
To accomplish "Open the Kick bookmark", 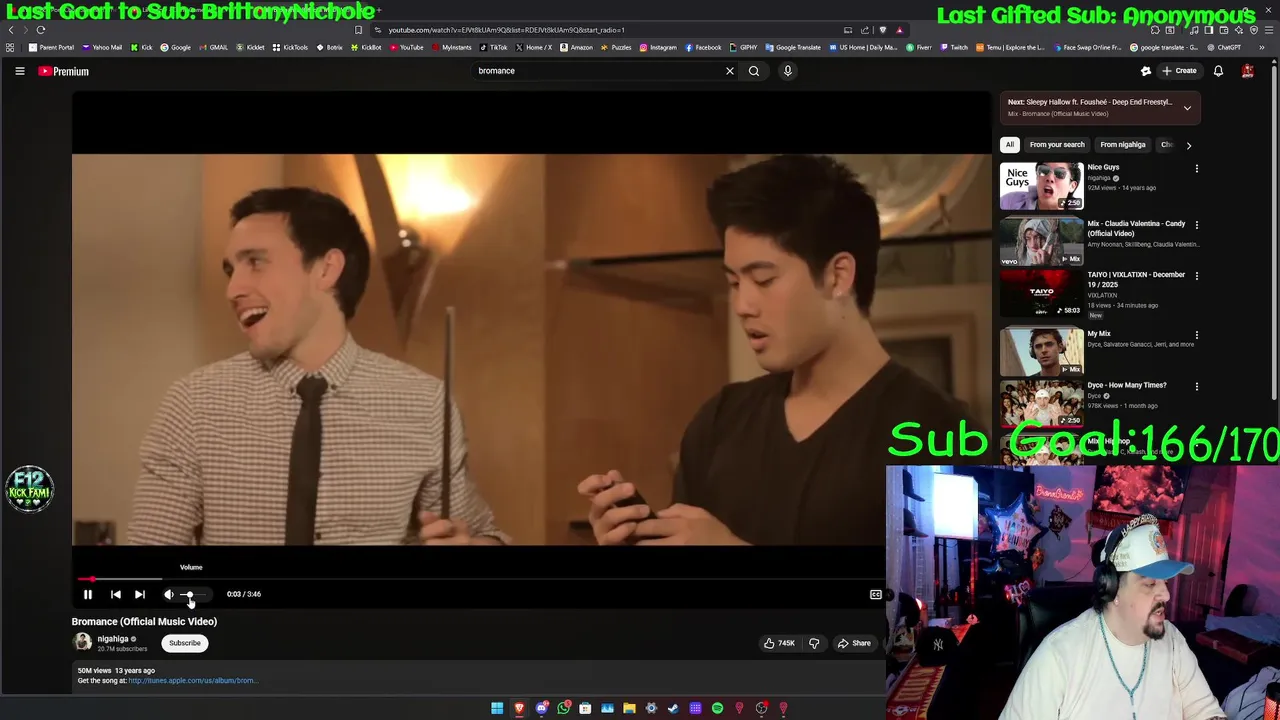I will (x=141, y=47).
